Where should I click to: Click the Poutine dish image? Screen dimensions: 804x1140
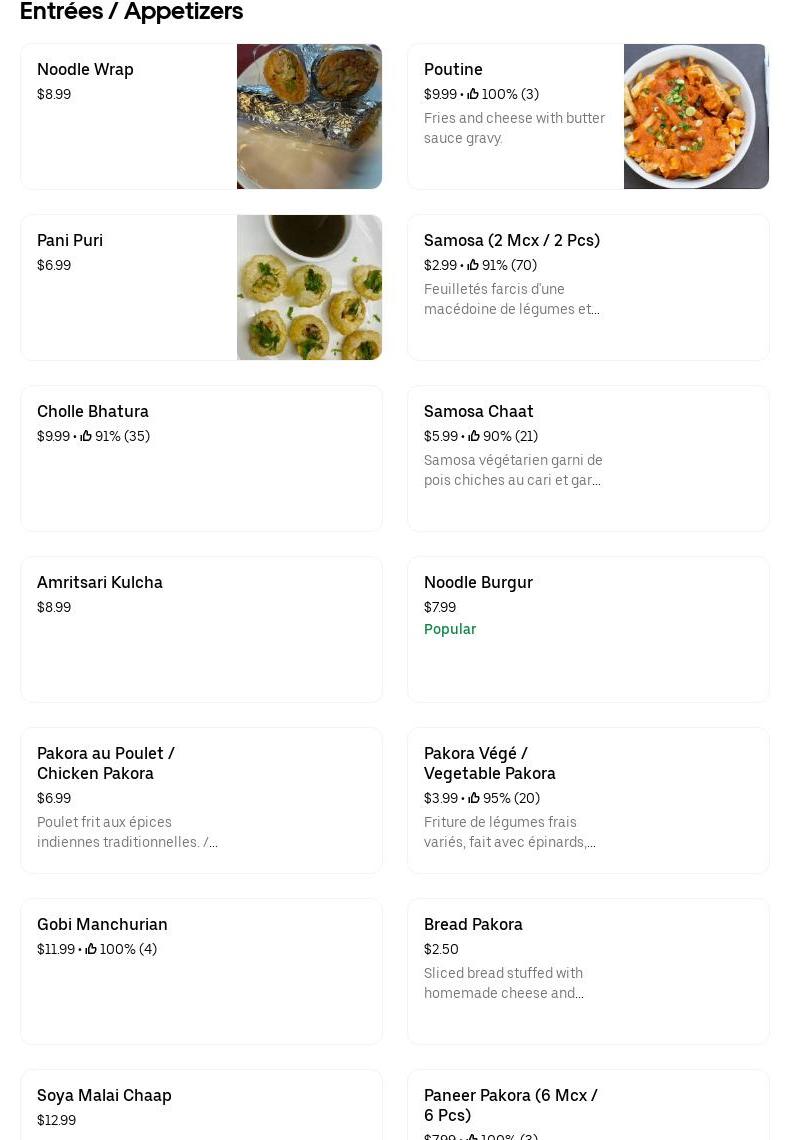click(696, 116)
